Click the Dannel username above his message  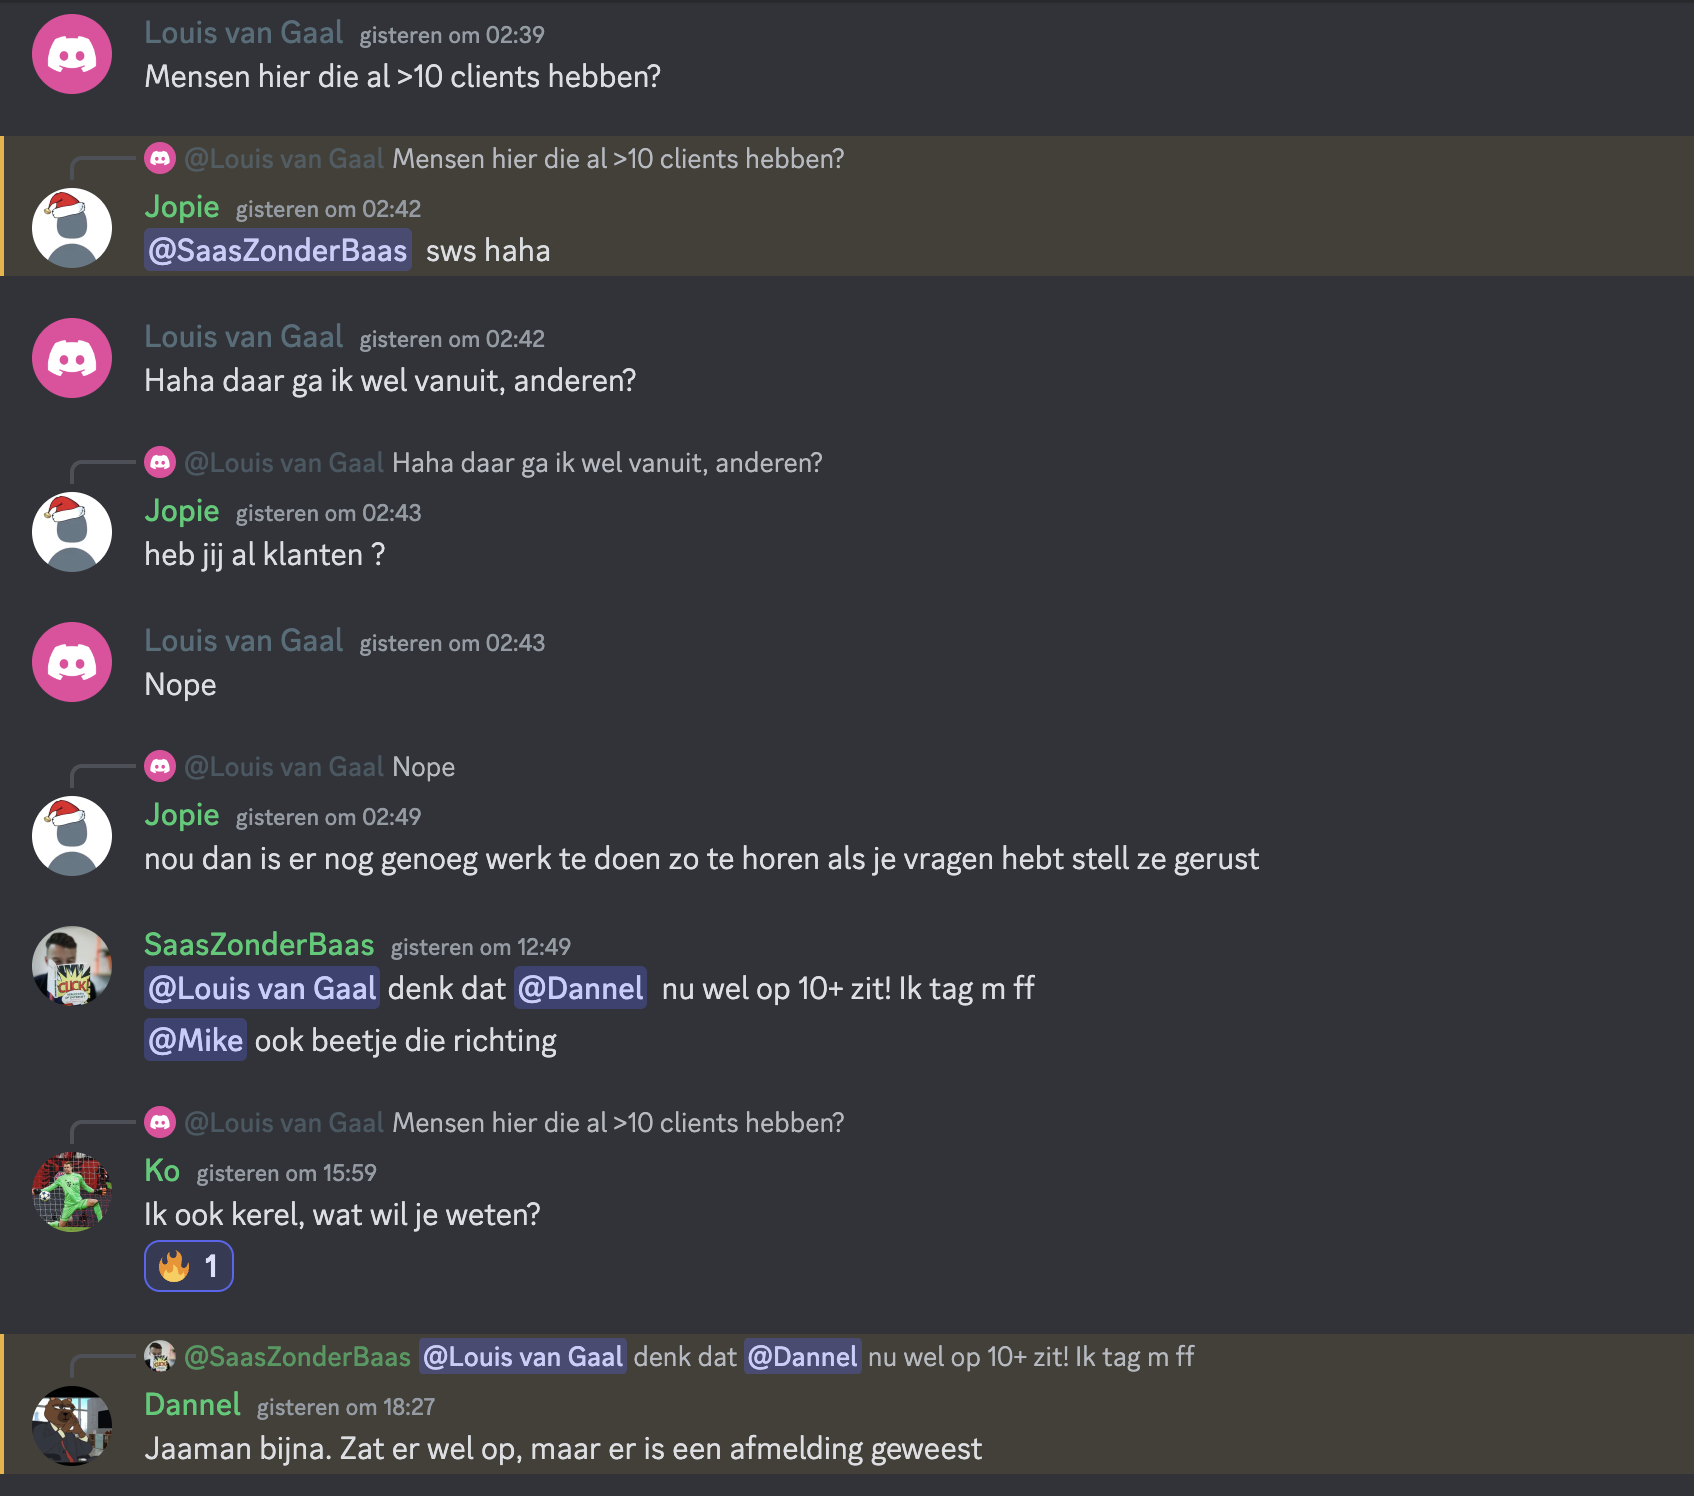(192, 1404)
